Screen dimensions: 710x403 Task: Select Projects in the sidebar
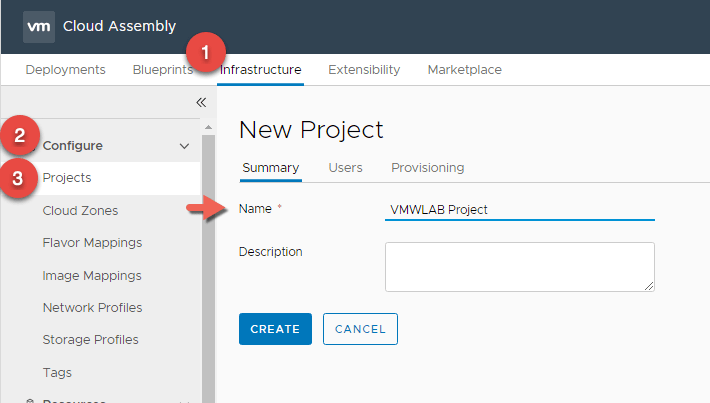click(x=67, y=178)
